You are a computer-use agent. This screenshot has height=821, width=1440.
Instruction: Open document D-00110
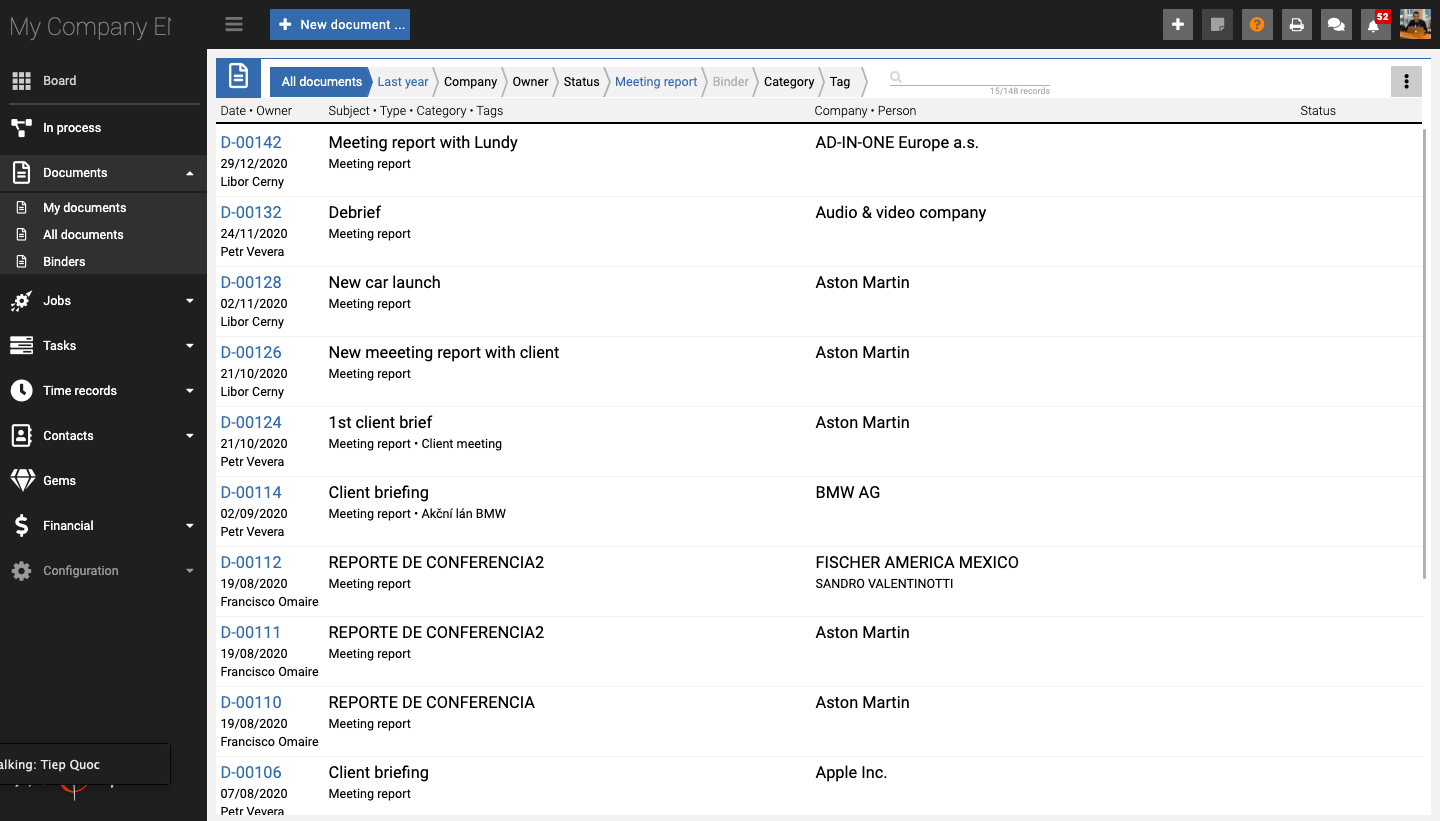[251, 703]
